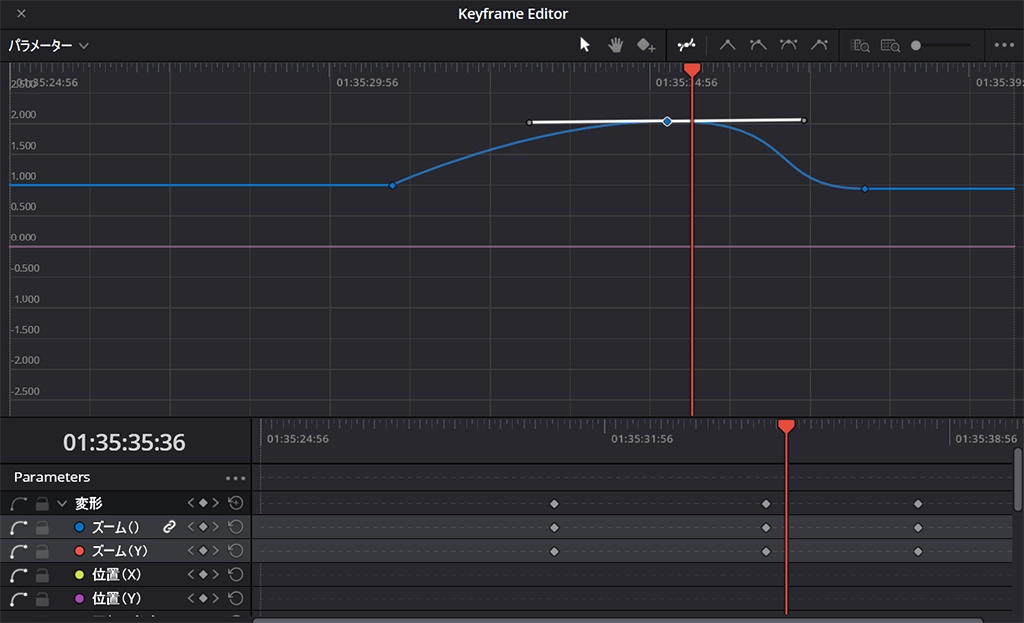Screen dimensions: 1024x623
Task: Go to next keyframe on ズーム(Y)
Action: [215, 551]
